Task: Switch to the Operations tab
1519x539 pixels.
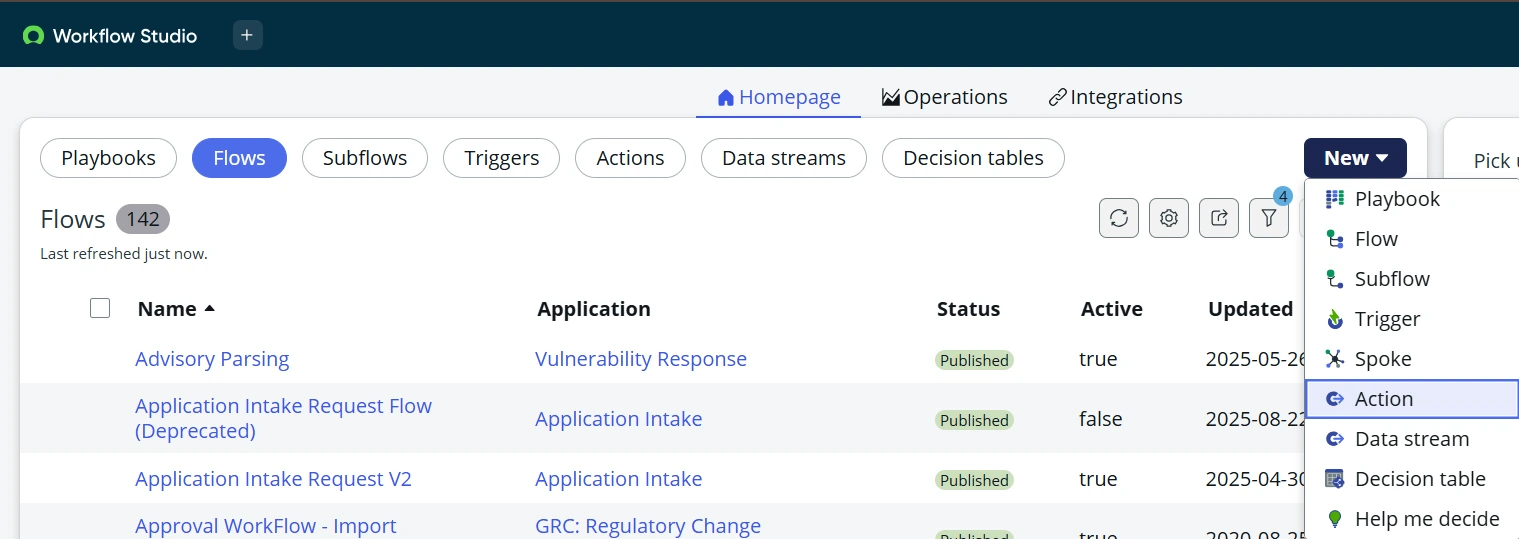Action: (944, 97)
